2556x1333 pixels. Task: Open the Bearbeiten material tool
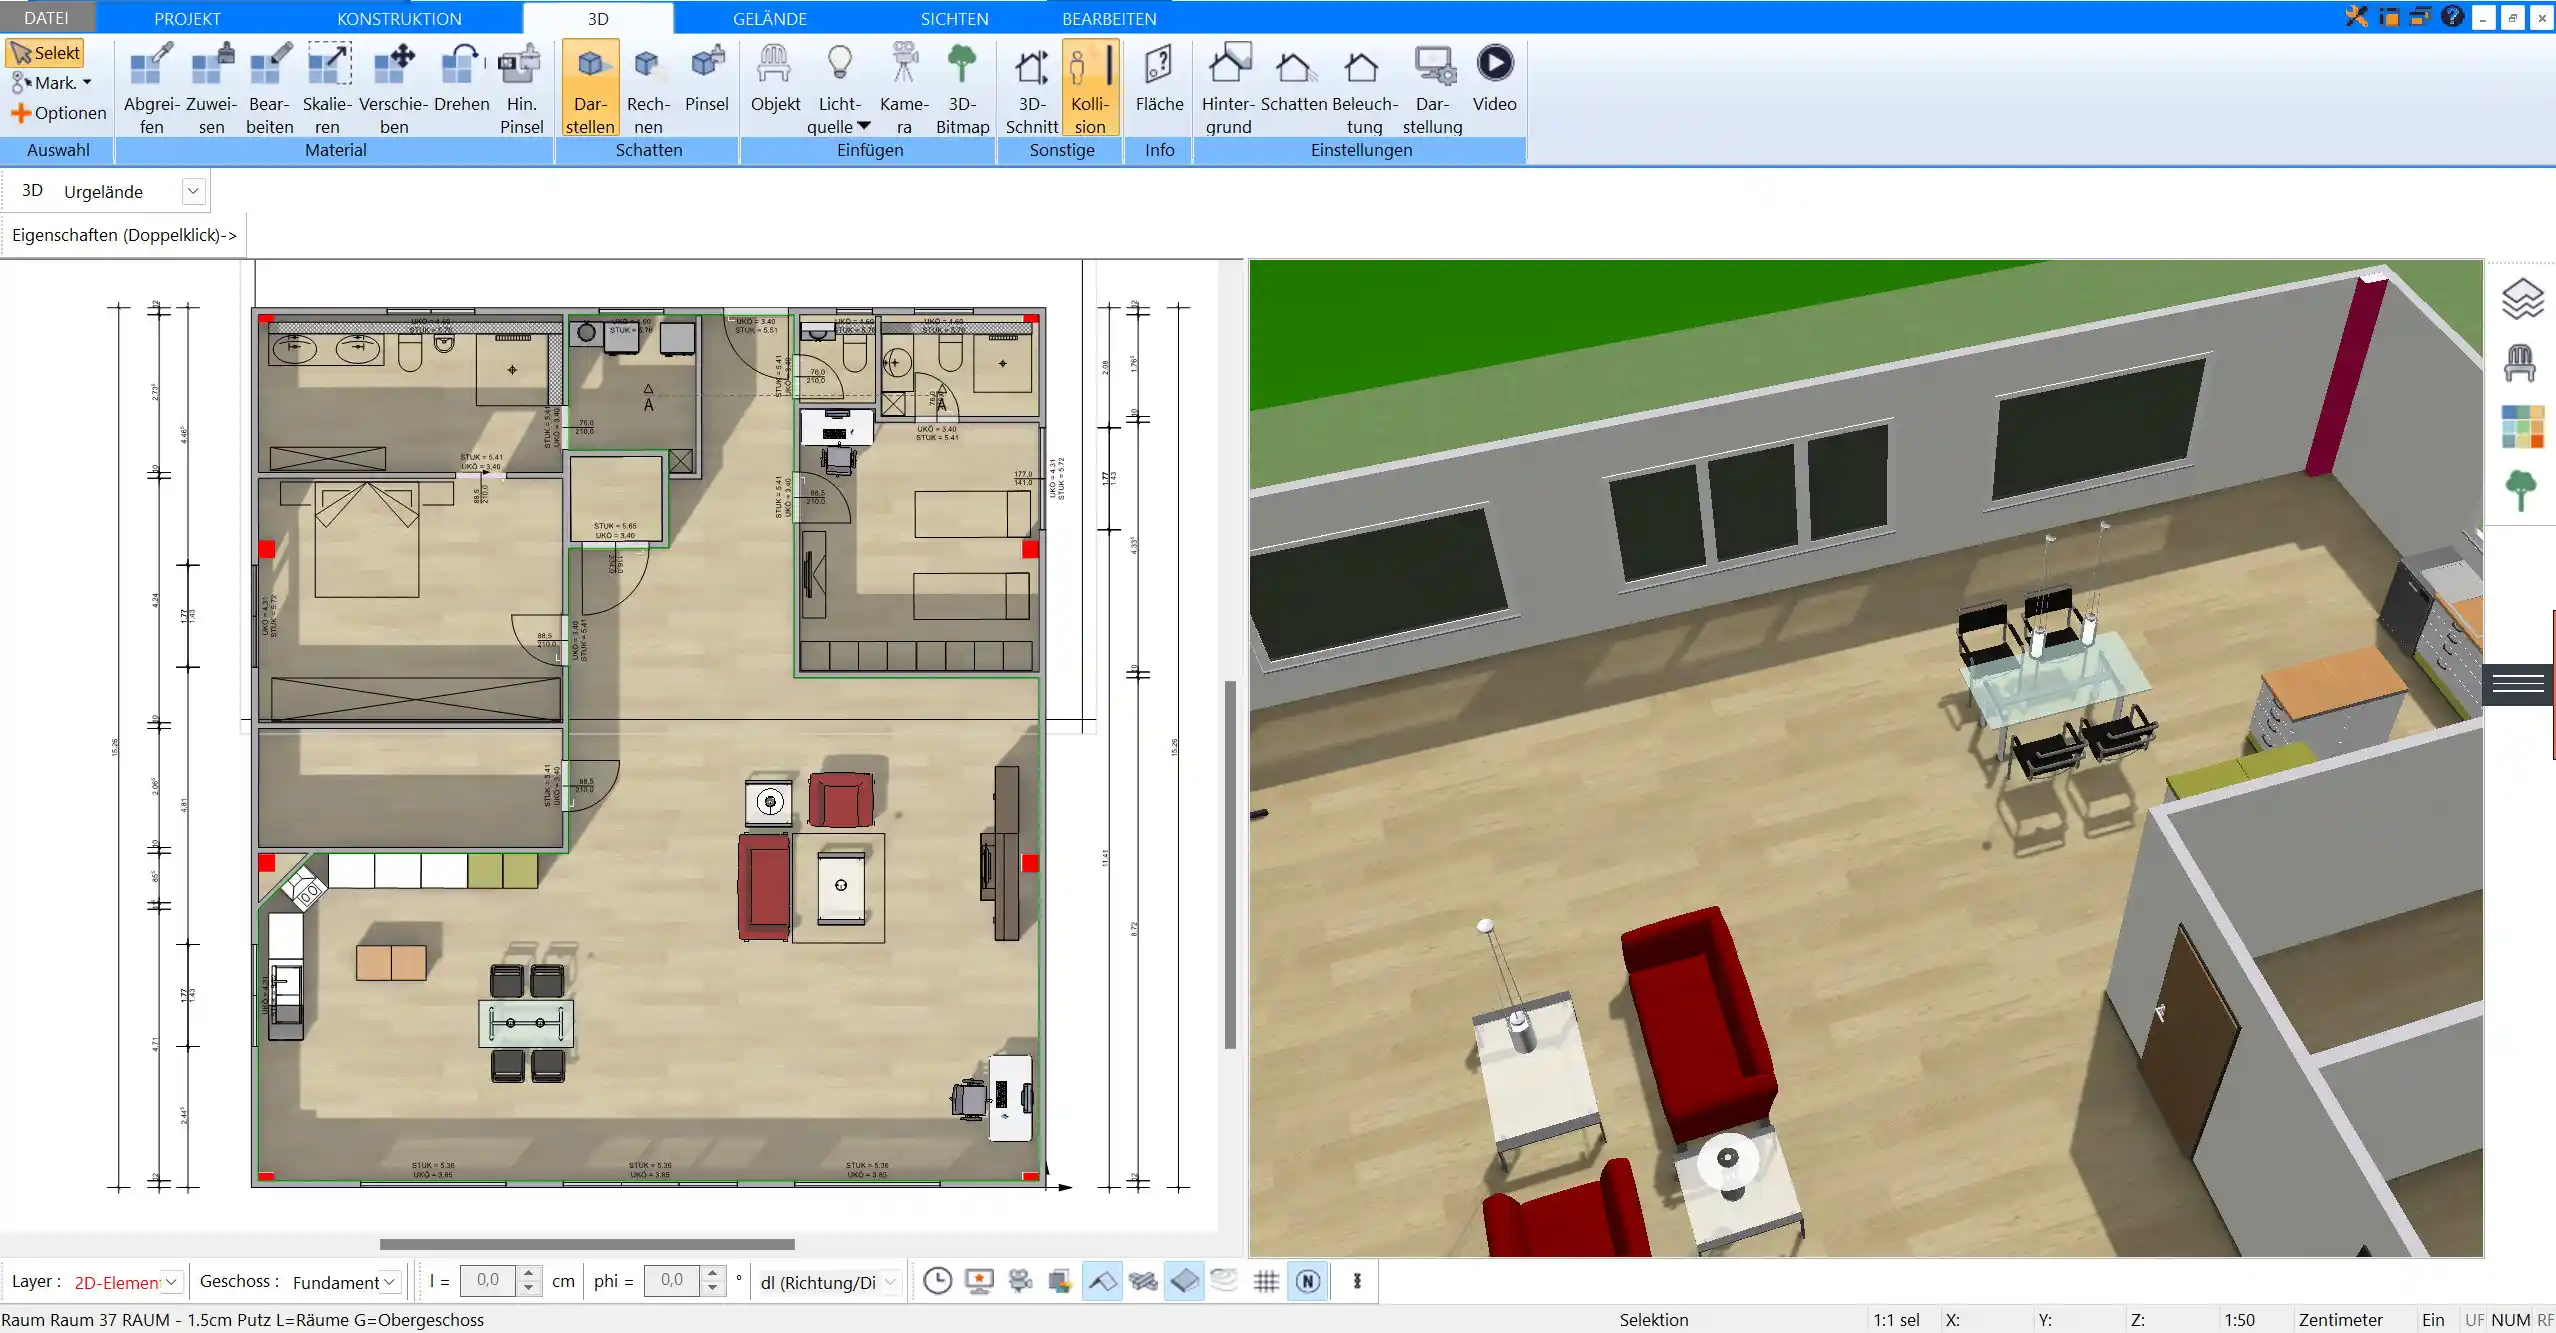point(270,88)
